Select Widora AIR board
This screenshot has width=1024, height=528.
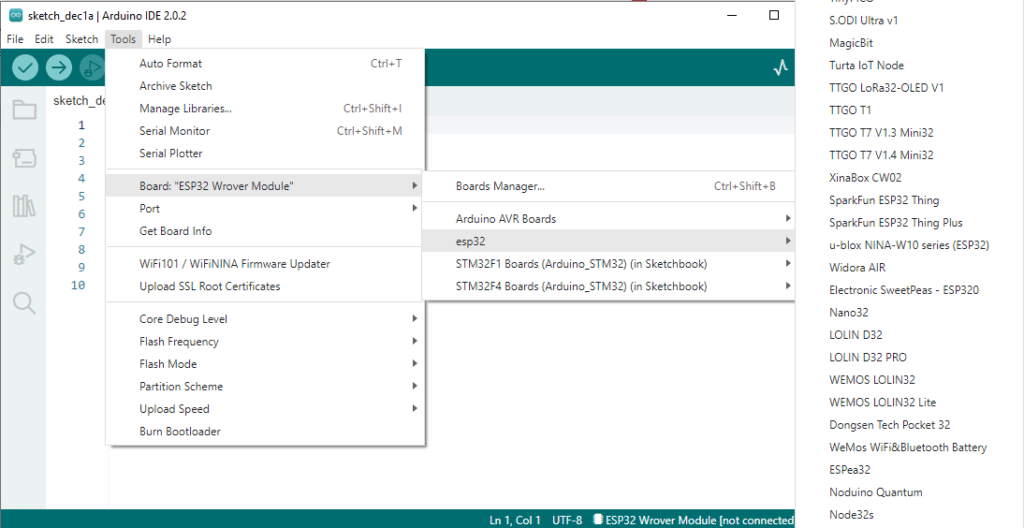857,268
